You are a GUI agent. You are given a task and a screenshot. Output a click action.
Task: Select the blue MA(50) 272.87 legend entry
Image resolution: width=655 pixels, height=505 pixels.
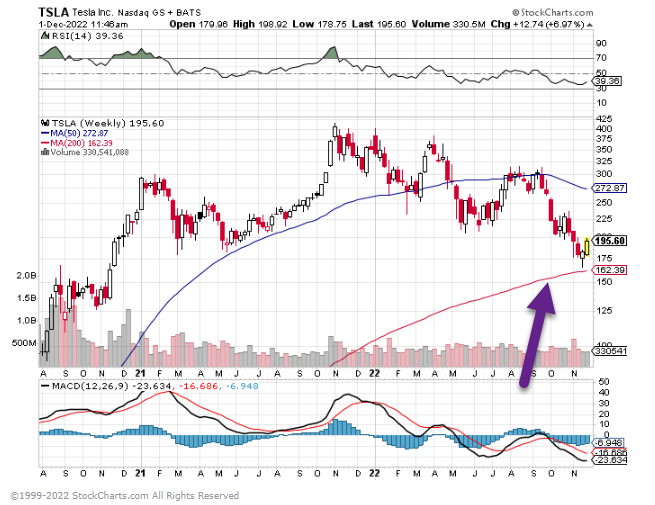tap(74, 133)
